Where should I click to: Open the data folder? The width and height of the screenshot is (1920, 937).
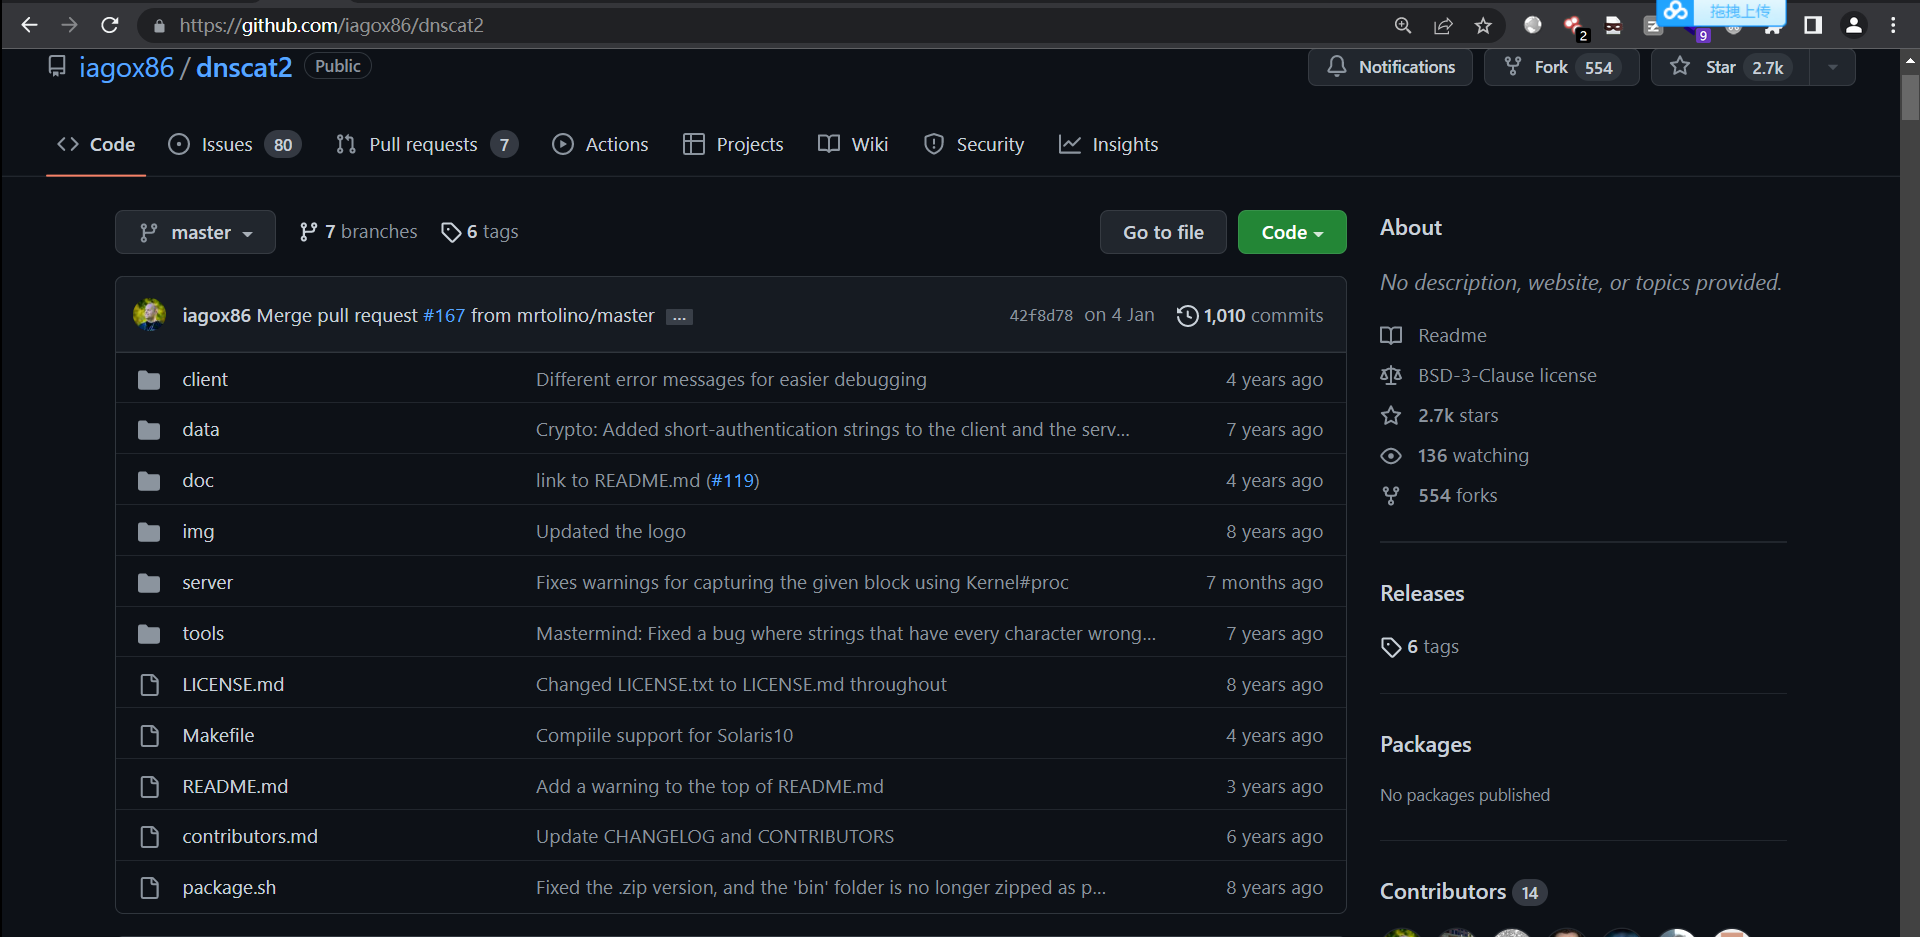pyautogui.click(x=201, y=430)
